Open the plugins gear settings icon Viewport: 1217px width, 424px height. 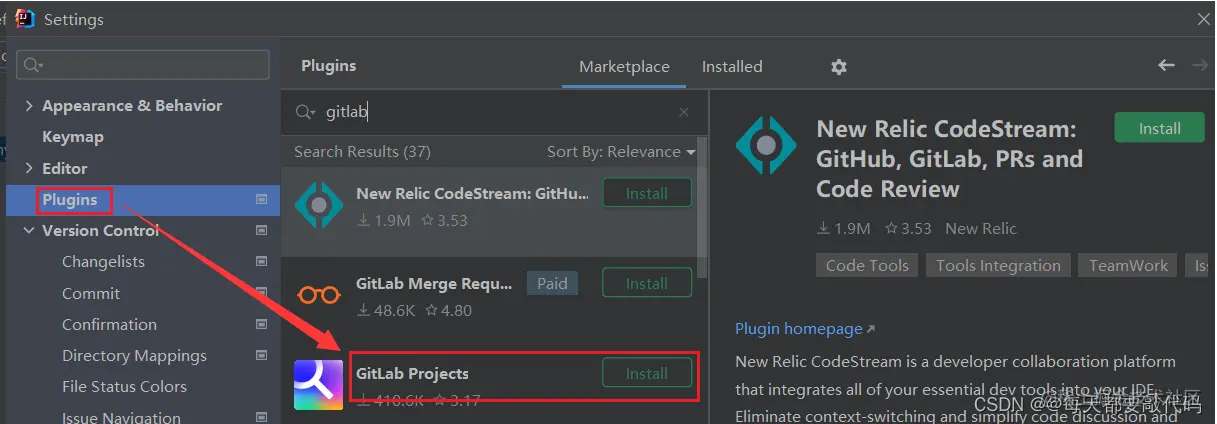(839, 67)
